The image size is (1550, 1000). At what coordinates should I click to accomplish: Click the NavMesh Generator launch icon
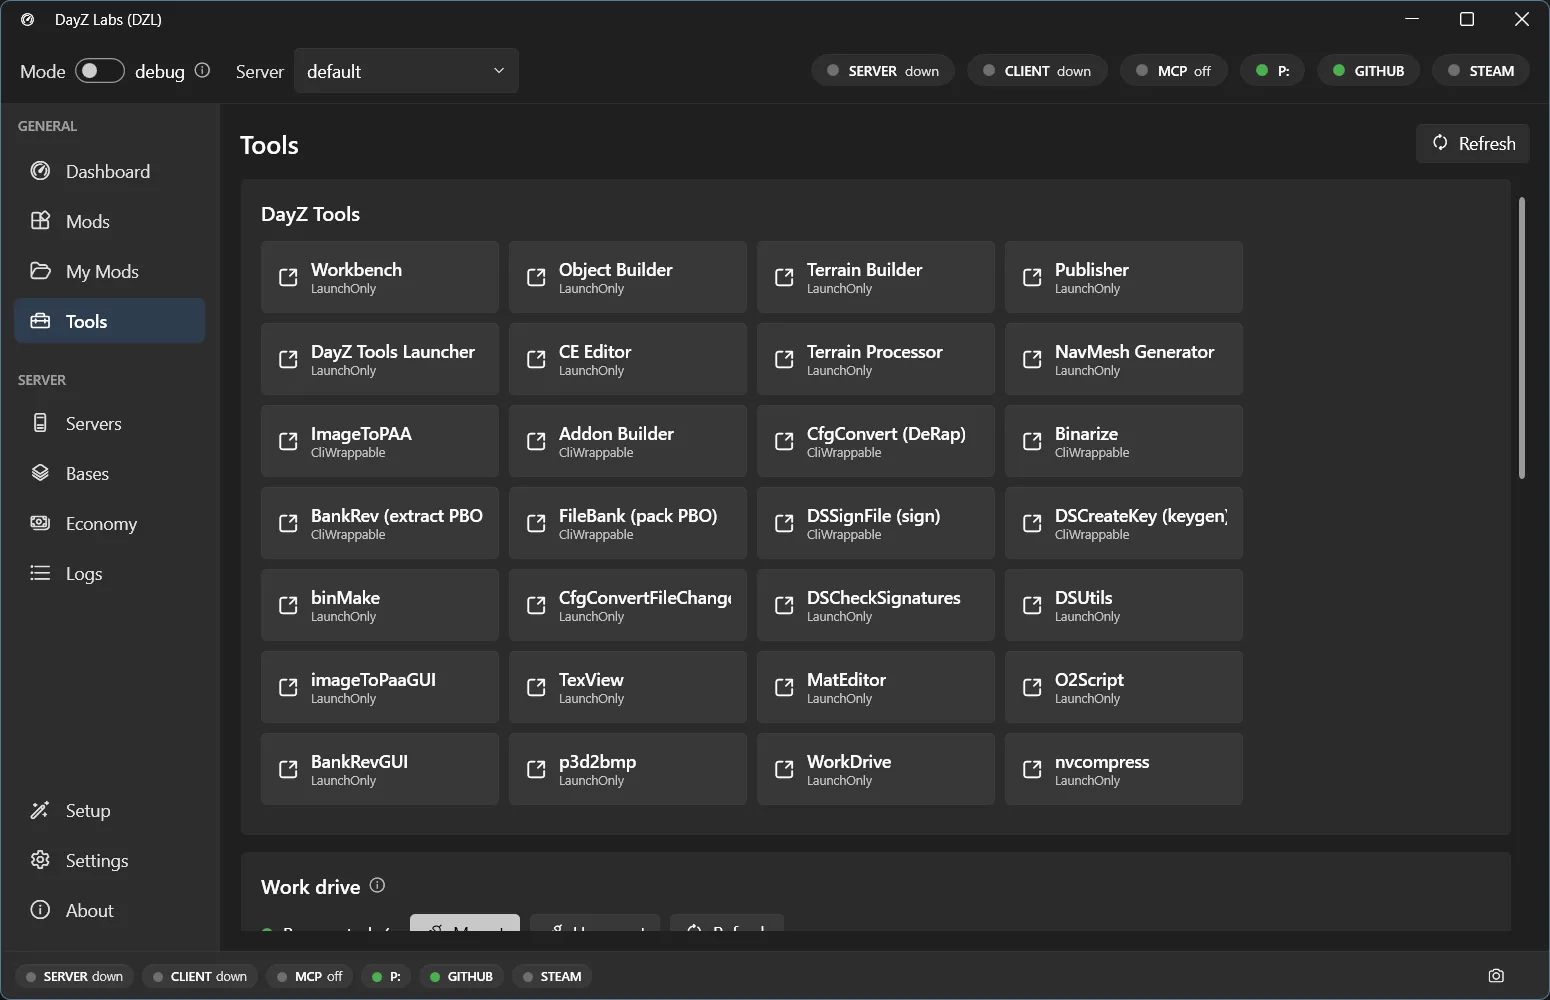[1032, 359]
